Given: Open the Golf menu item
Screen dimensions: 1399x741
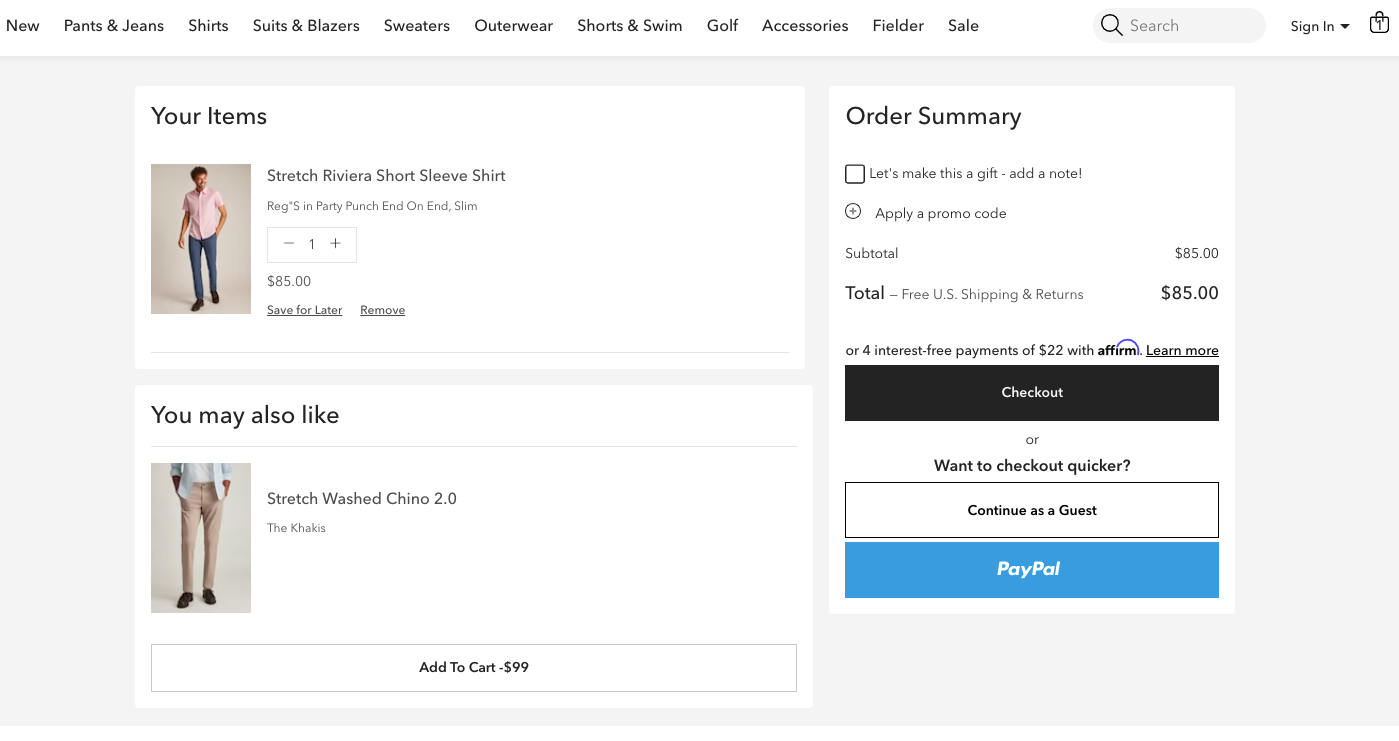Looking at the screenshot, I should [x=722, y=25].
